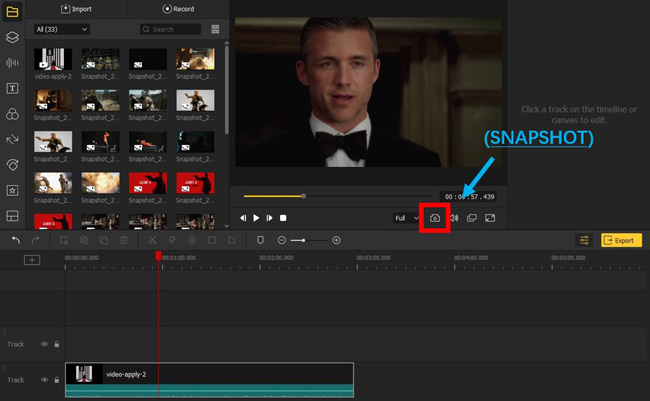
Task: Click the Paste icon in timeline toolbar
Action: click(x=104, y=240)
